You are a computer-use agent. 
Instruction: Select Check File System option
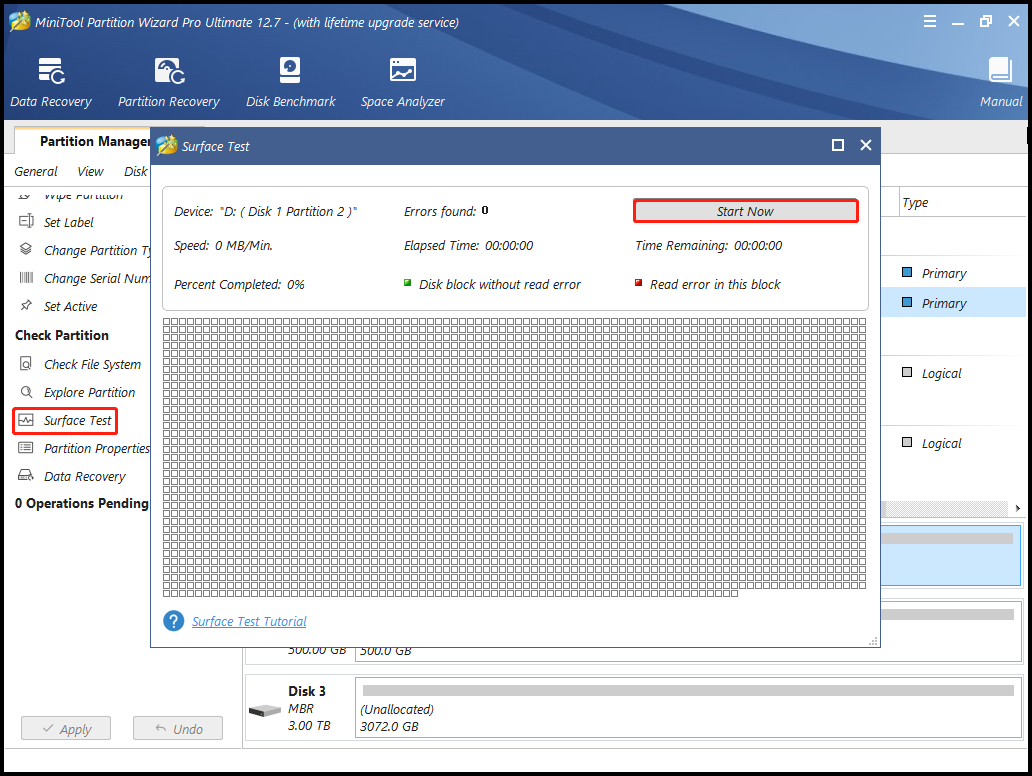pyautogui.click(x=92, y=364)
